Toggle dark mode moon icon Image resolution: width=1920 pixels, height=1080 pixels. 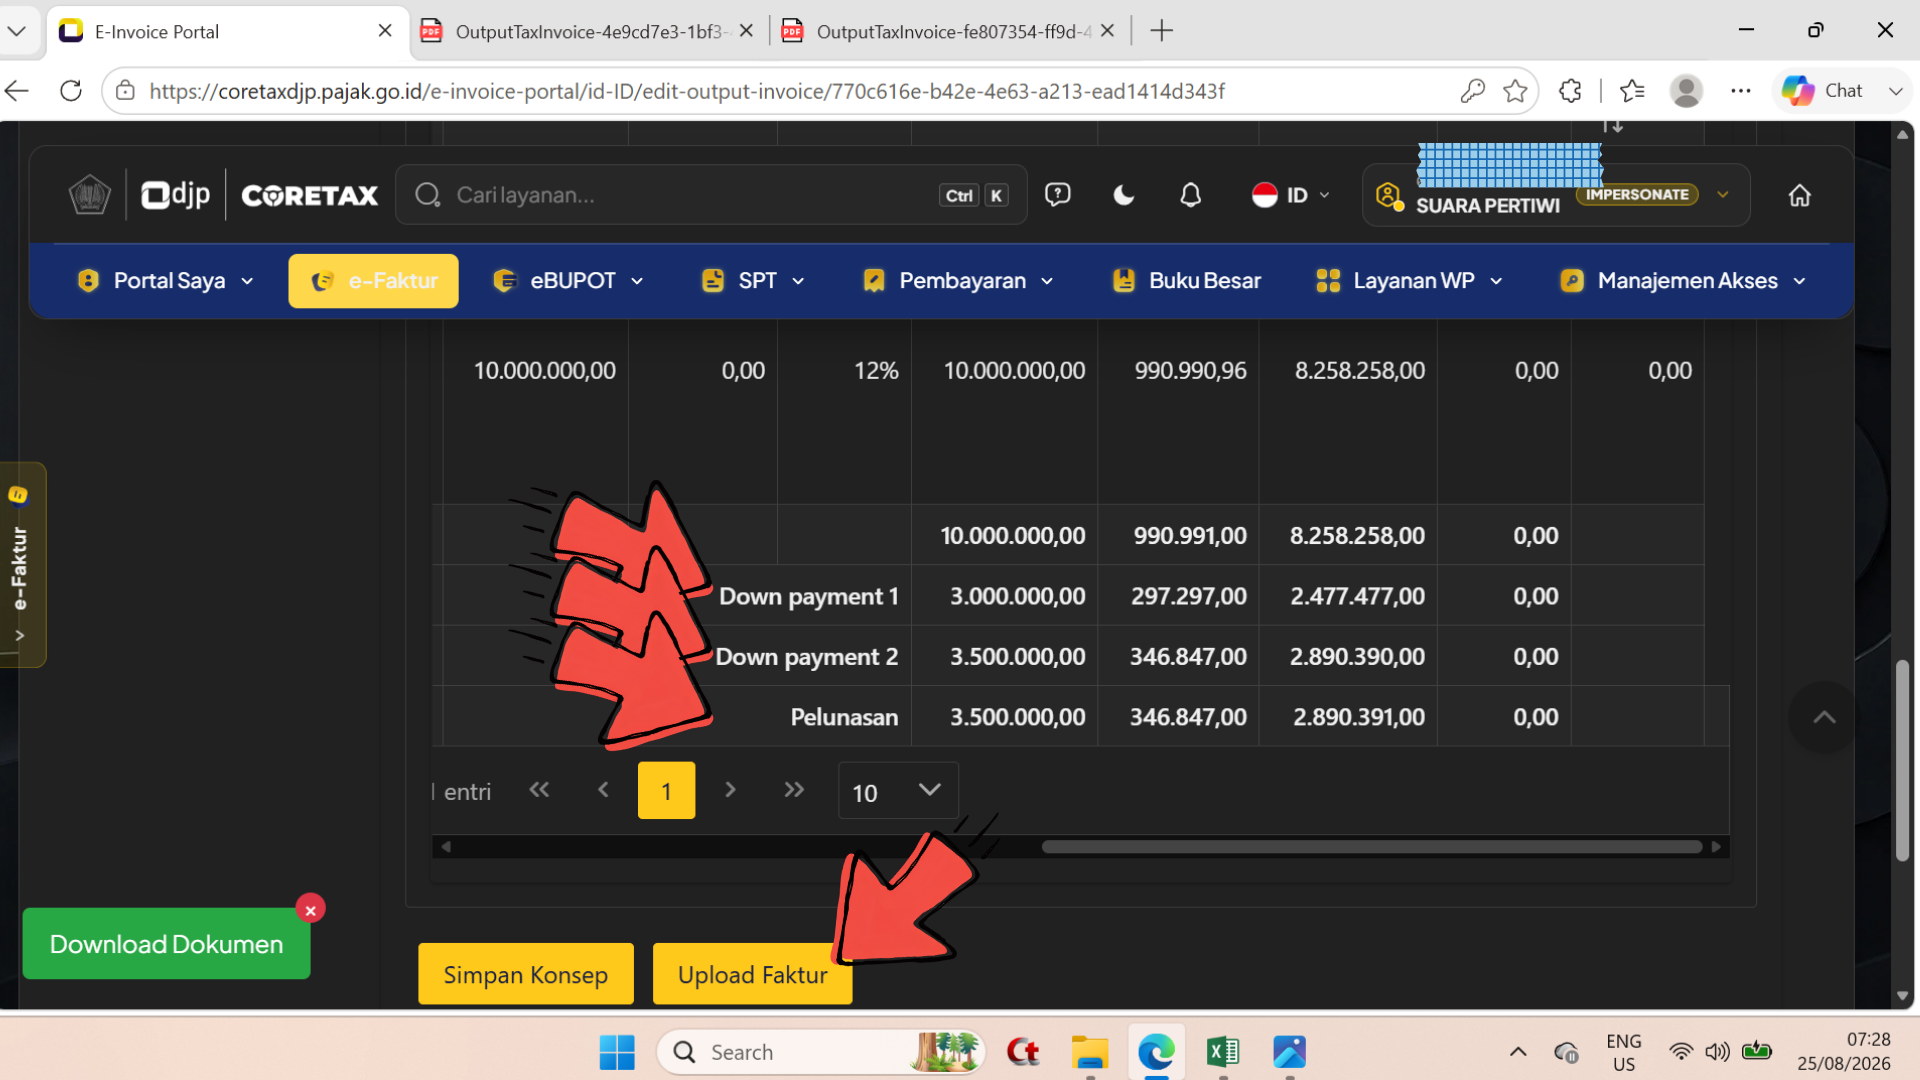[1124, 195]
